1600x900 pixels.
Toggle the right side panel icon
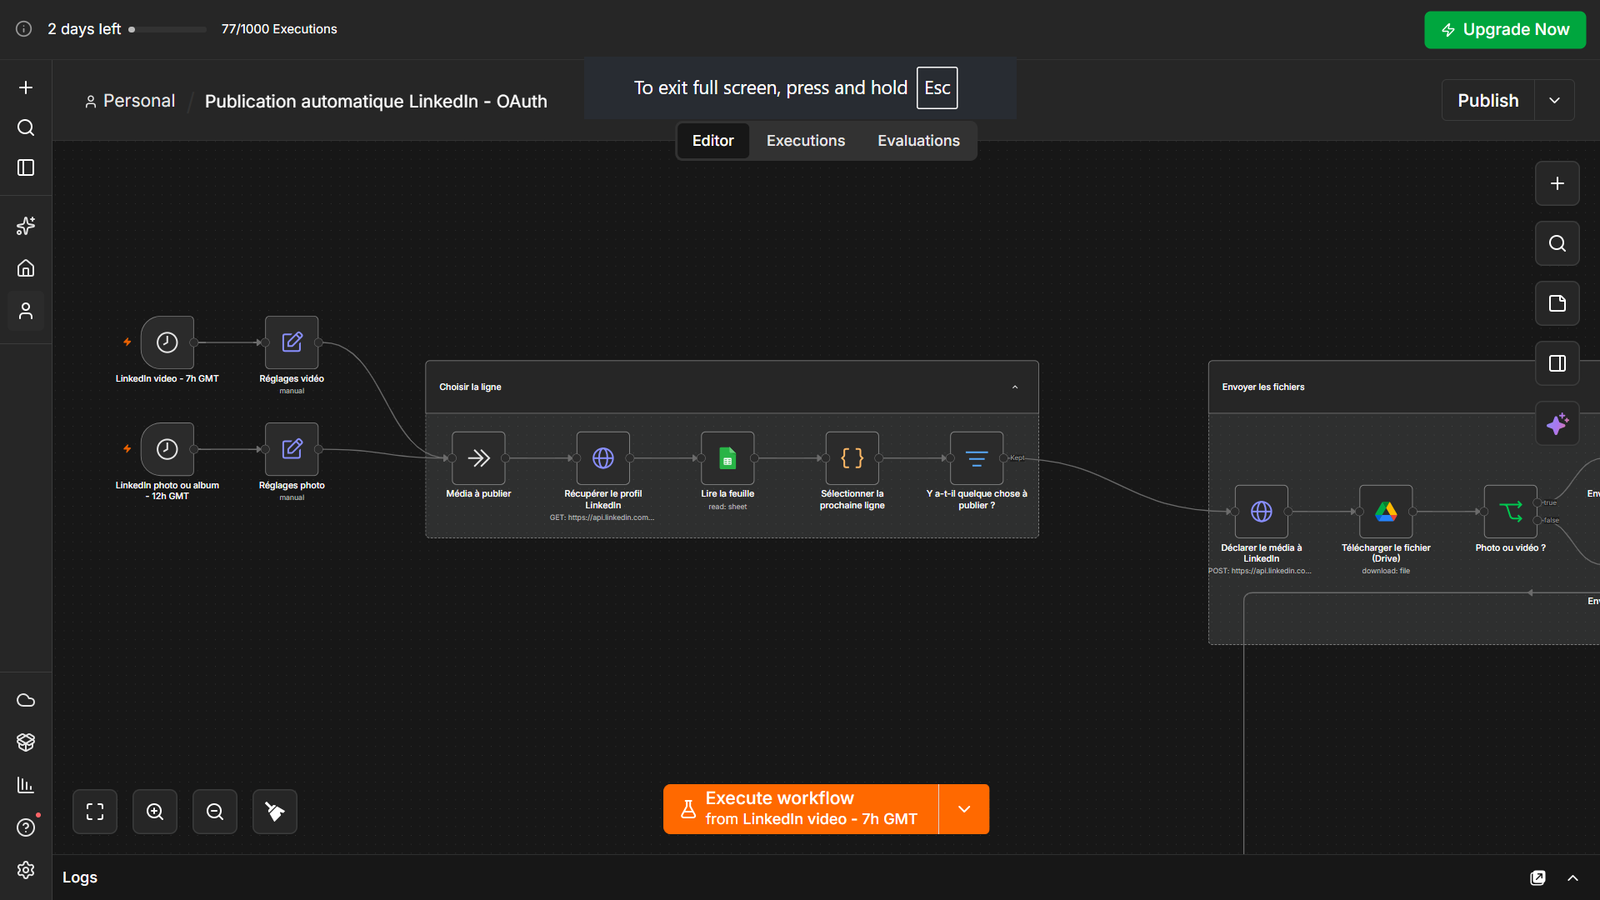(1557, 363)
